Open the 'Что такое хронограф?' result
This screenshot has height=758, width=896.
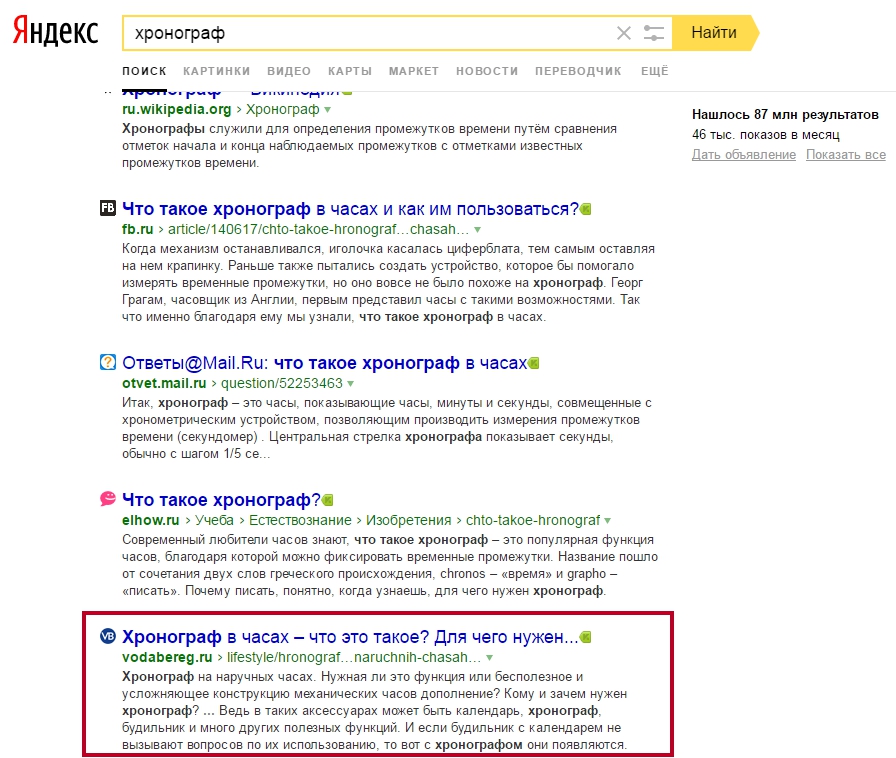pyautogui.click(x=221, y=500)
